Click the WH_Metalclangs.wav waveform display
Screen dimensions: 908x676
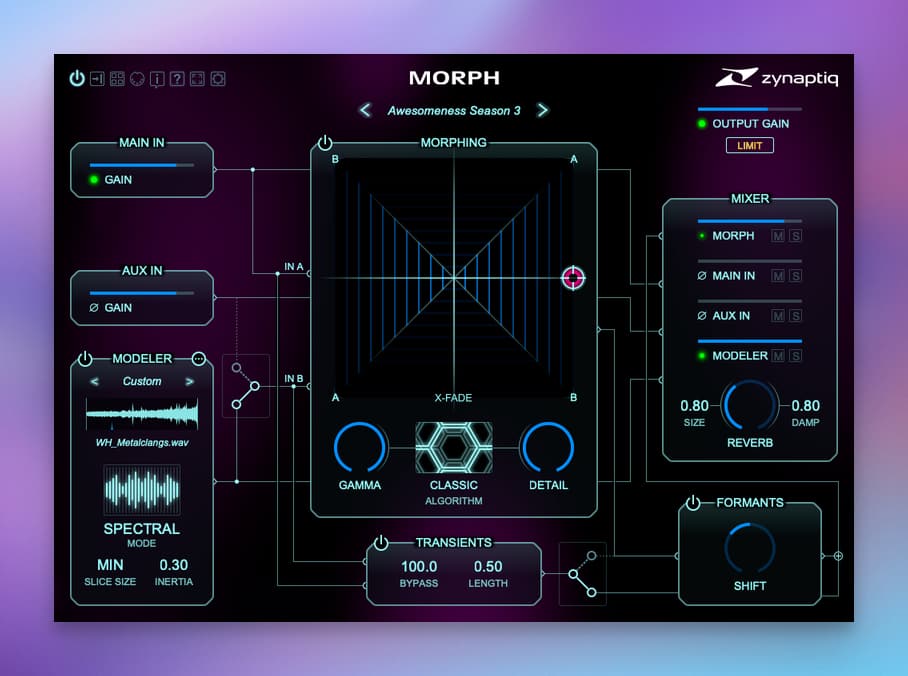click(142, 414)
